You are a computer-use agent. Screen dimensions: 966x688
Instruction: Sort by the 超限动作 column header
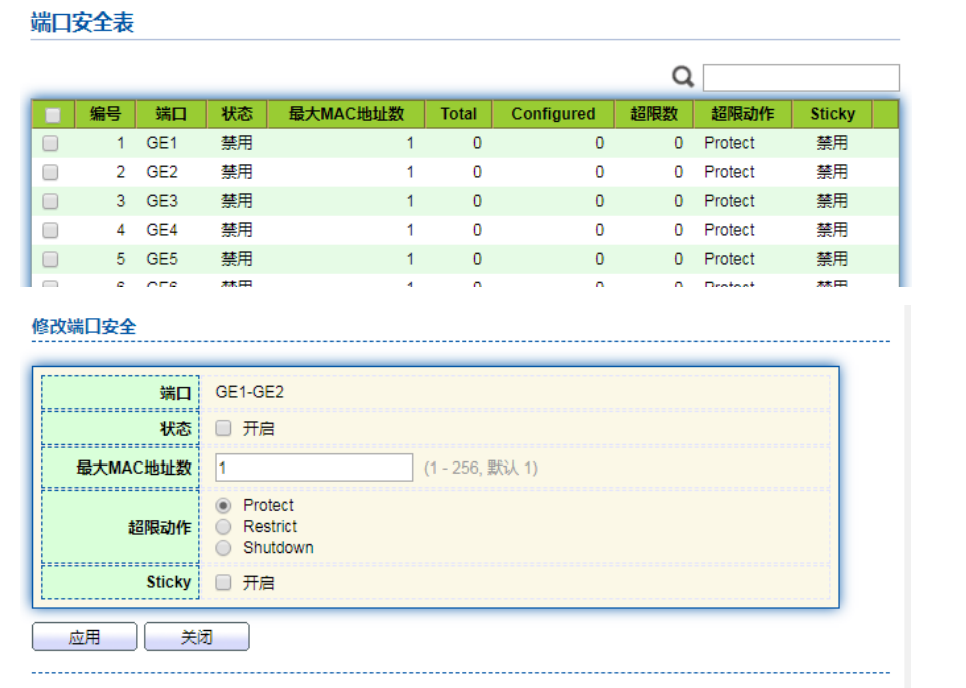point(742,114)
